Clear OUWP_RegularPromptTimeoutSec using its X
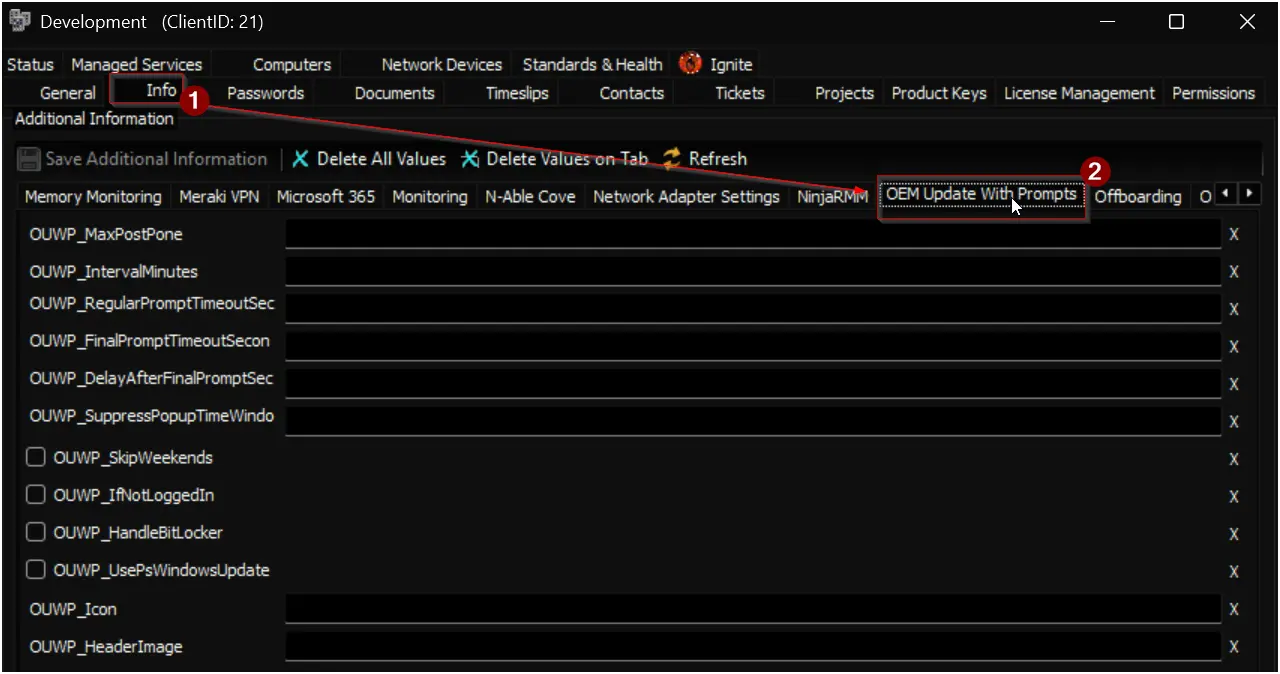The height and width of the screenshot is (674, 1280). point(1234,309)
